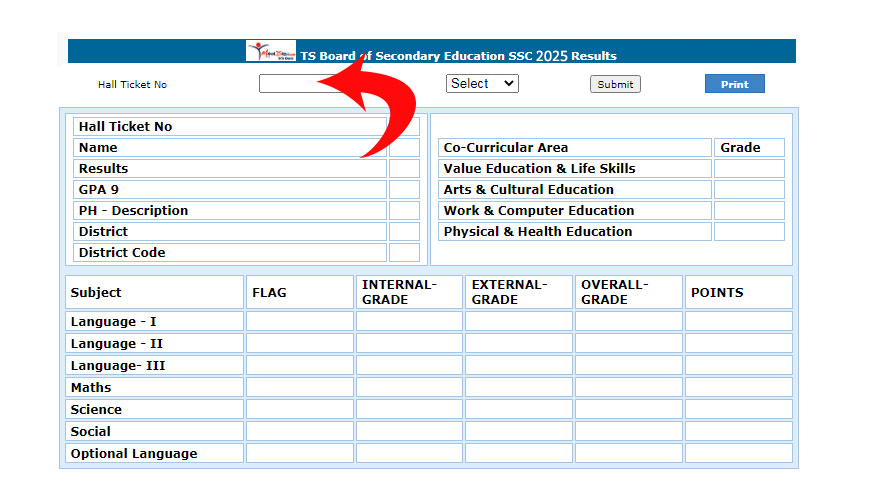This screenshot has height=500, width=875.
Task: Select the Optional Language subject row
Action: [429, 453]
